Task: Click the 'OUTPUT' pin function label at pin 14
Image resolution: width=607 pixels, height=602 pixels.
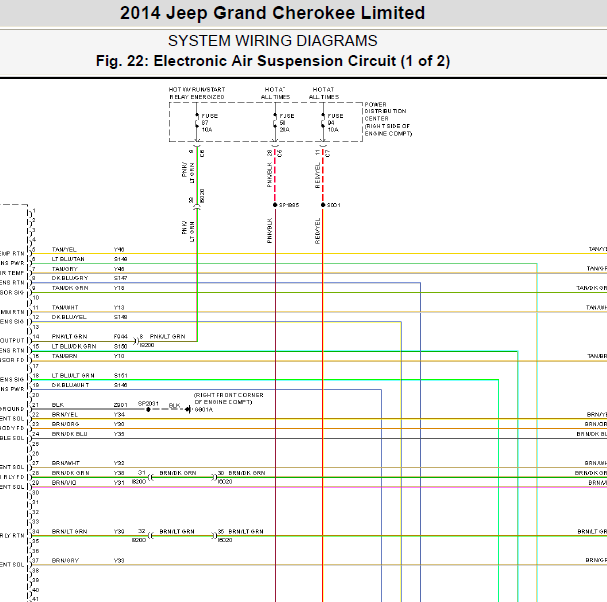Action: (12, 341)
